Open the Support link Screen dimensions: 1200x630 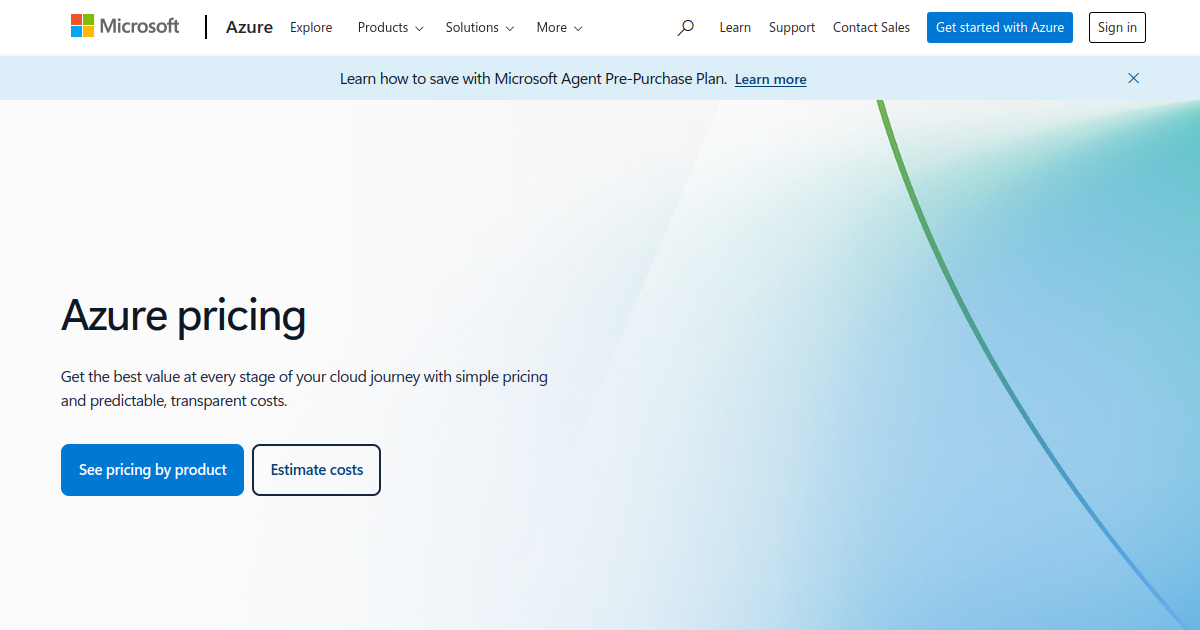(792, 28)
